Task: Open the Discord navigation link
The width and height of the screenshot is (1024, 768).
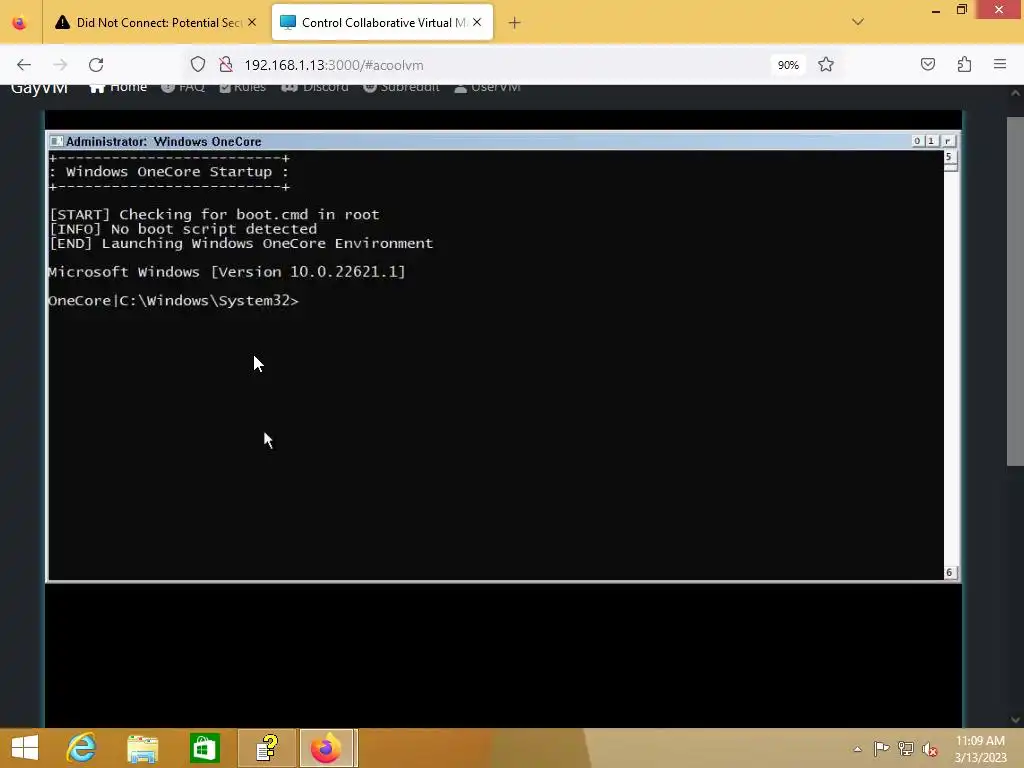Action: point(315,87)
